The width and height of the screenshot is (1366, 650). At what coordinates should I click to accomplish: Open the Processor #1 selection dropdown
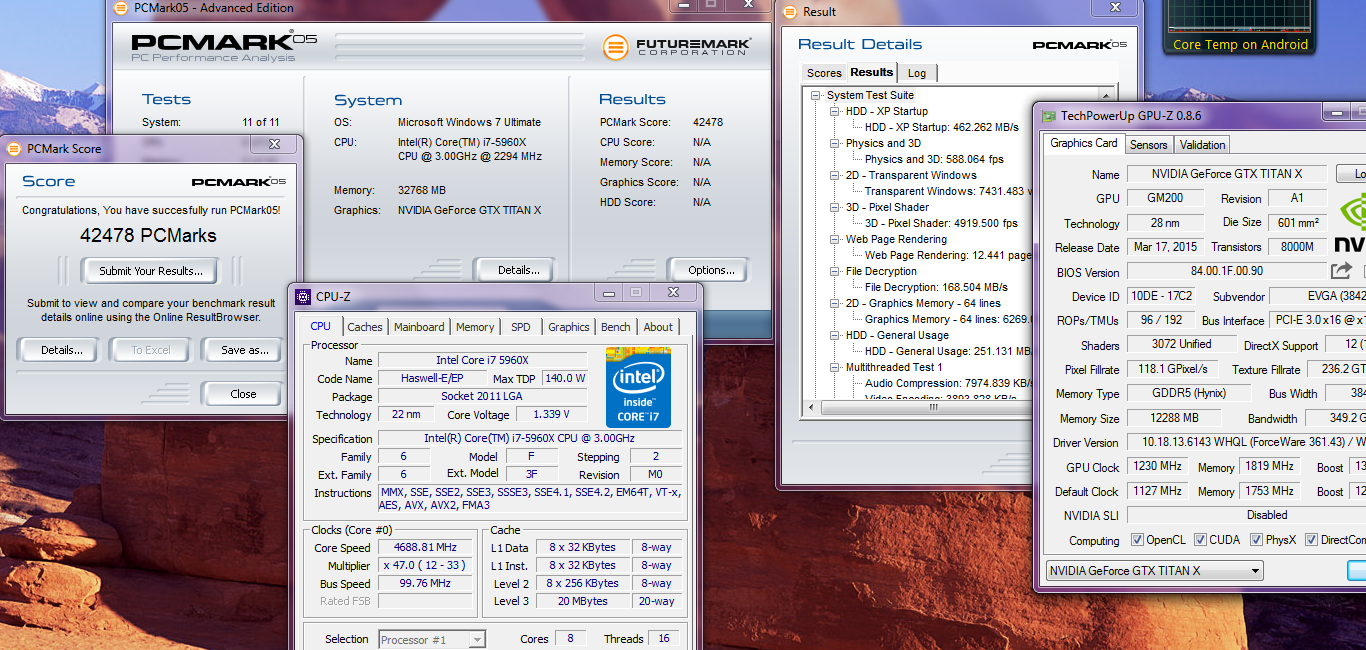pyautogui.click(x=432, y=639)
